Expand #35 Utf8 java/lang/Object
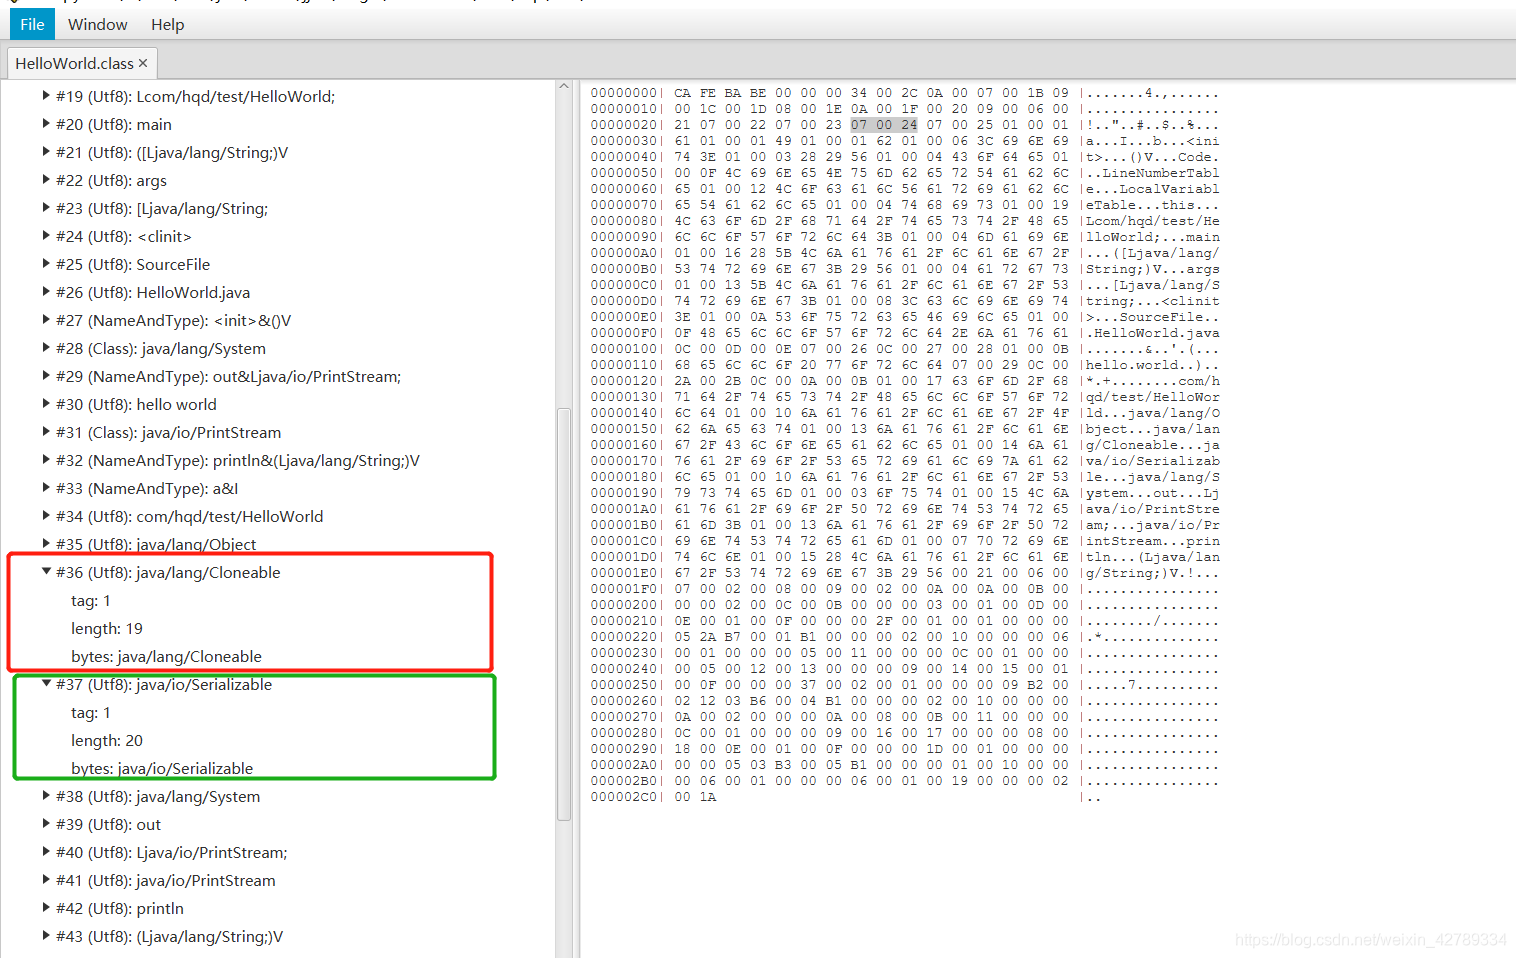 click(46, 544)
